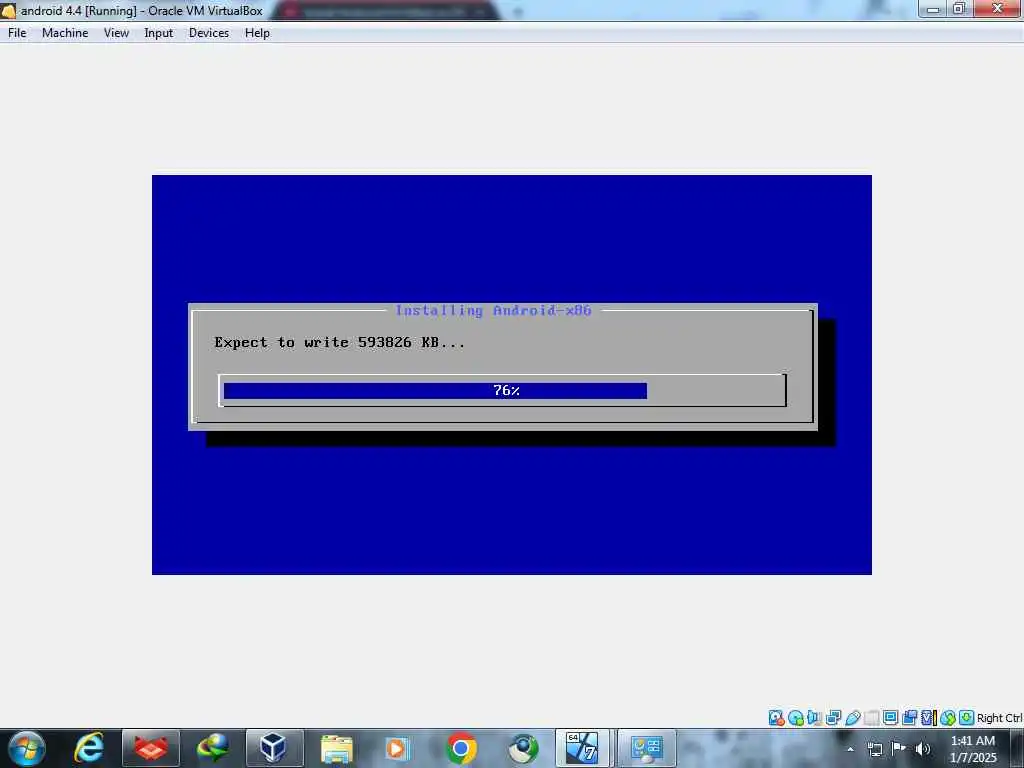This screenshot has width=1024, height=768.
Task: Open the green-blue Chromium-style browser icon
Action: [523, 748]
